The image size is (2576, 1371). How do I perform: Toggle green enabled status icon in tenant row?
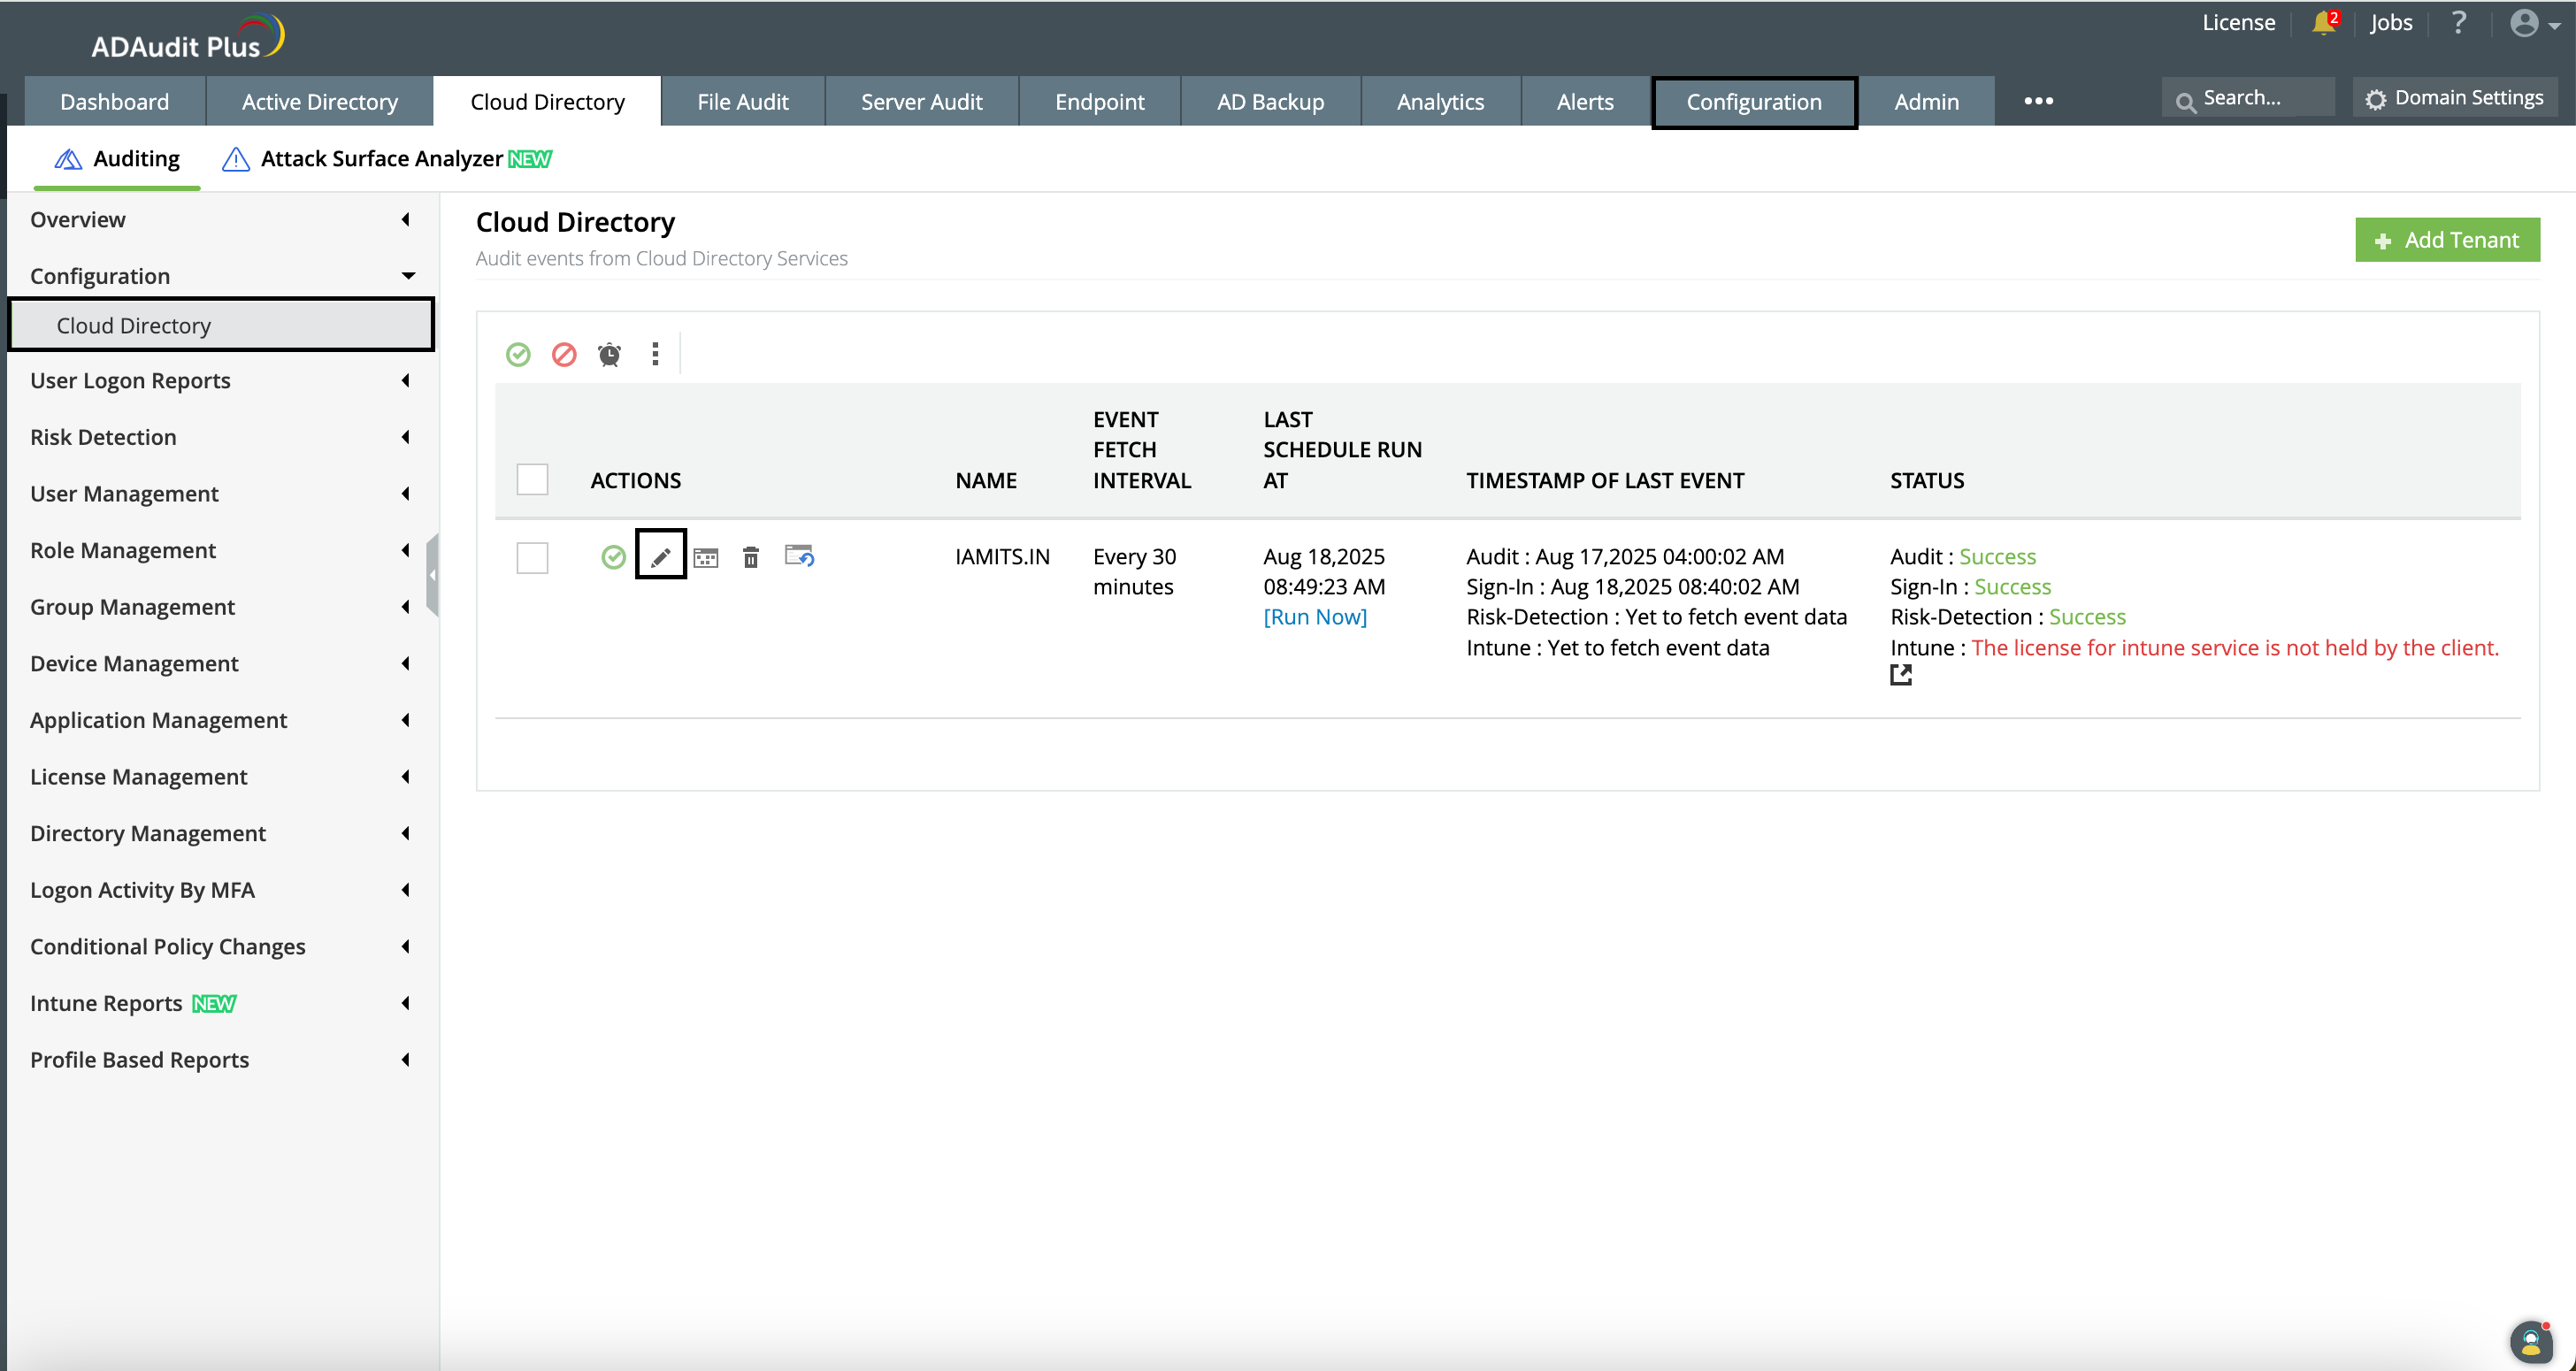613,557
